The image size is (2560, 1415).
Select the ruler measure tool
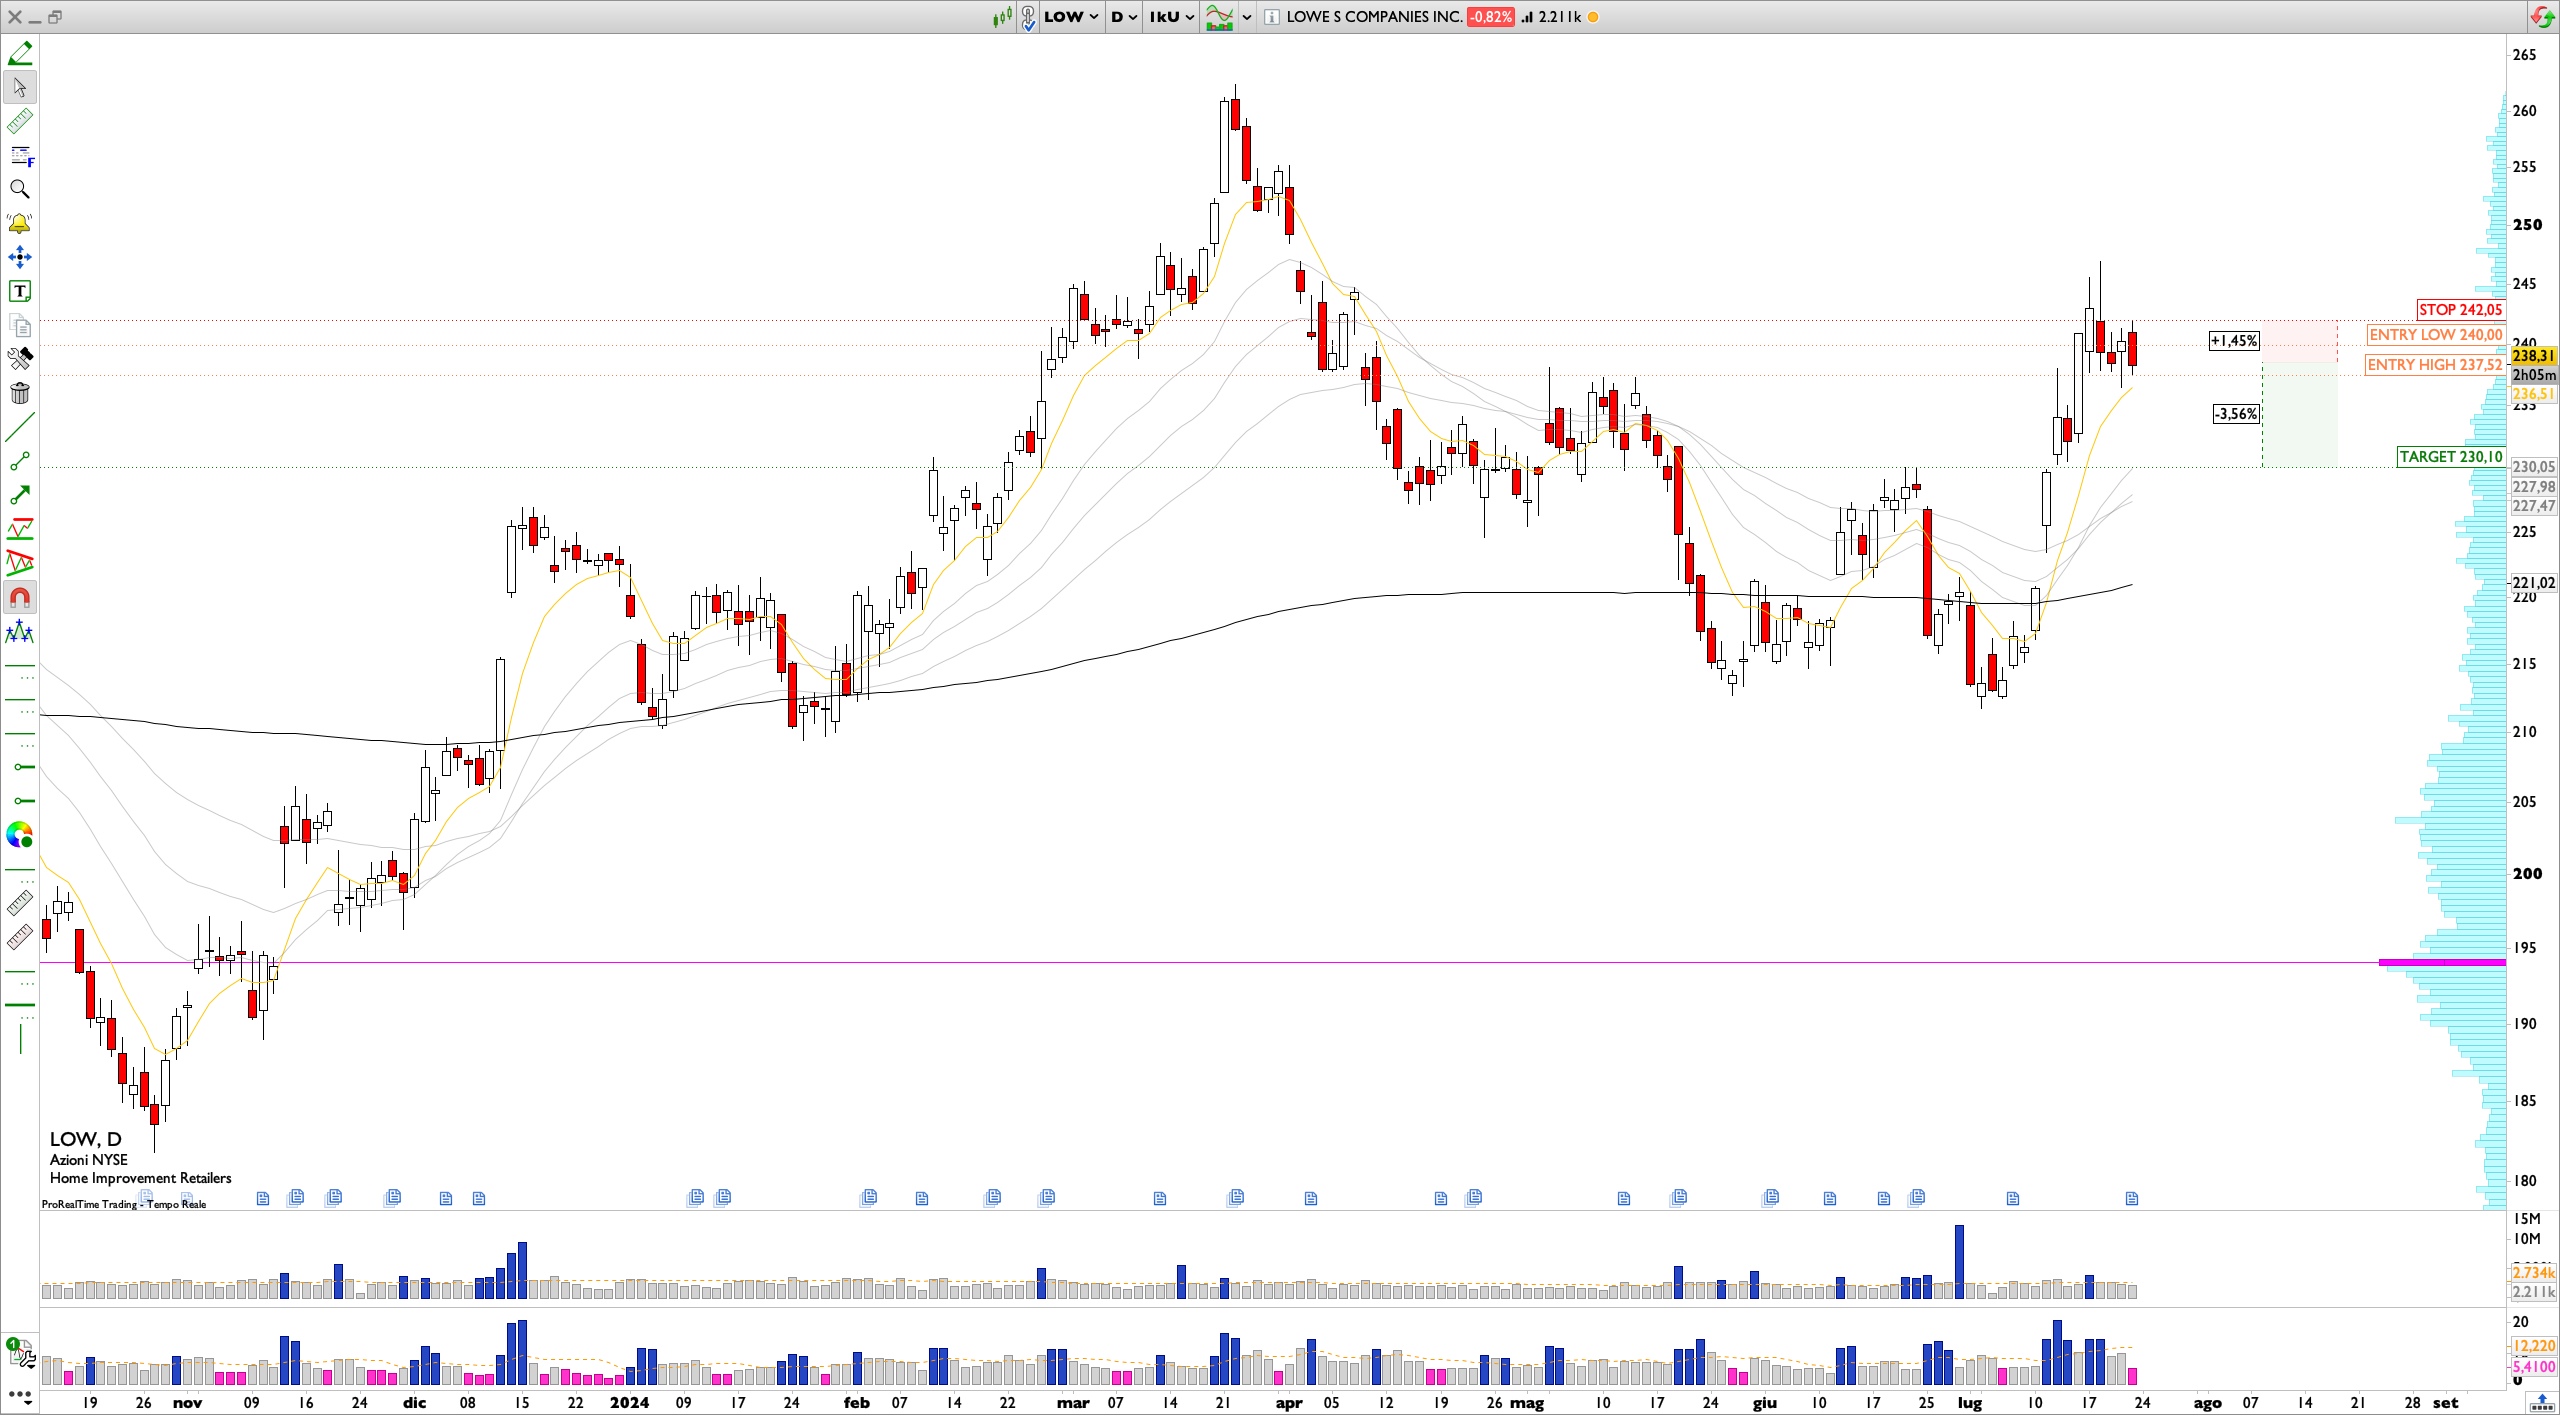point(20,121)
